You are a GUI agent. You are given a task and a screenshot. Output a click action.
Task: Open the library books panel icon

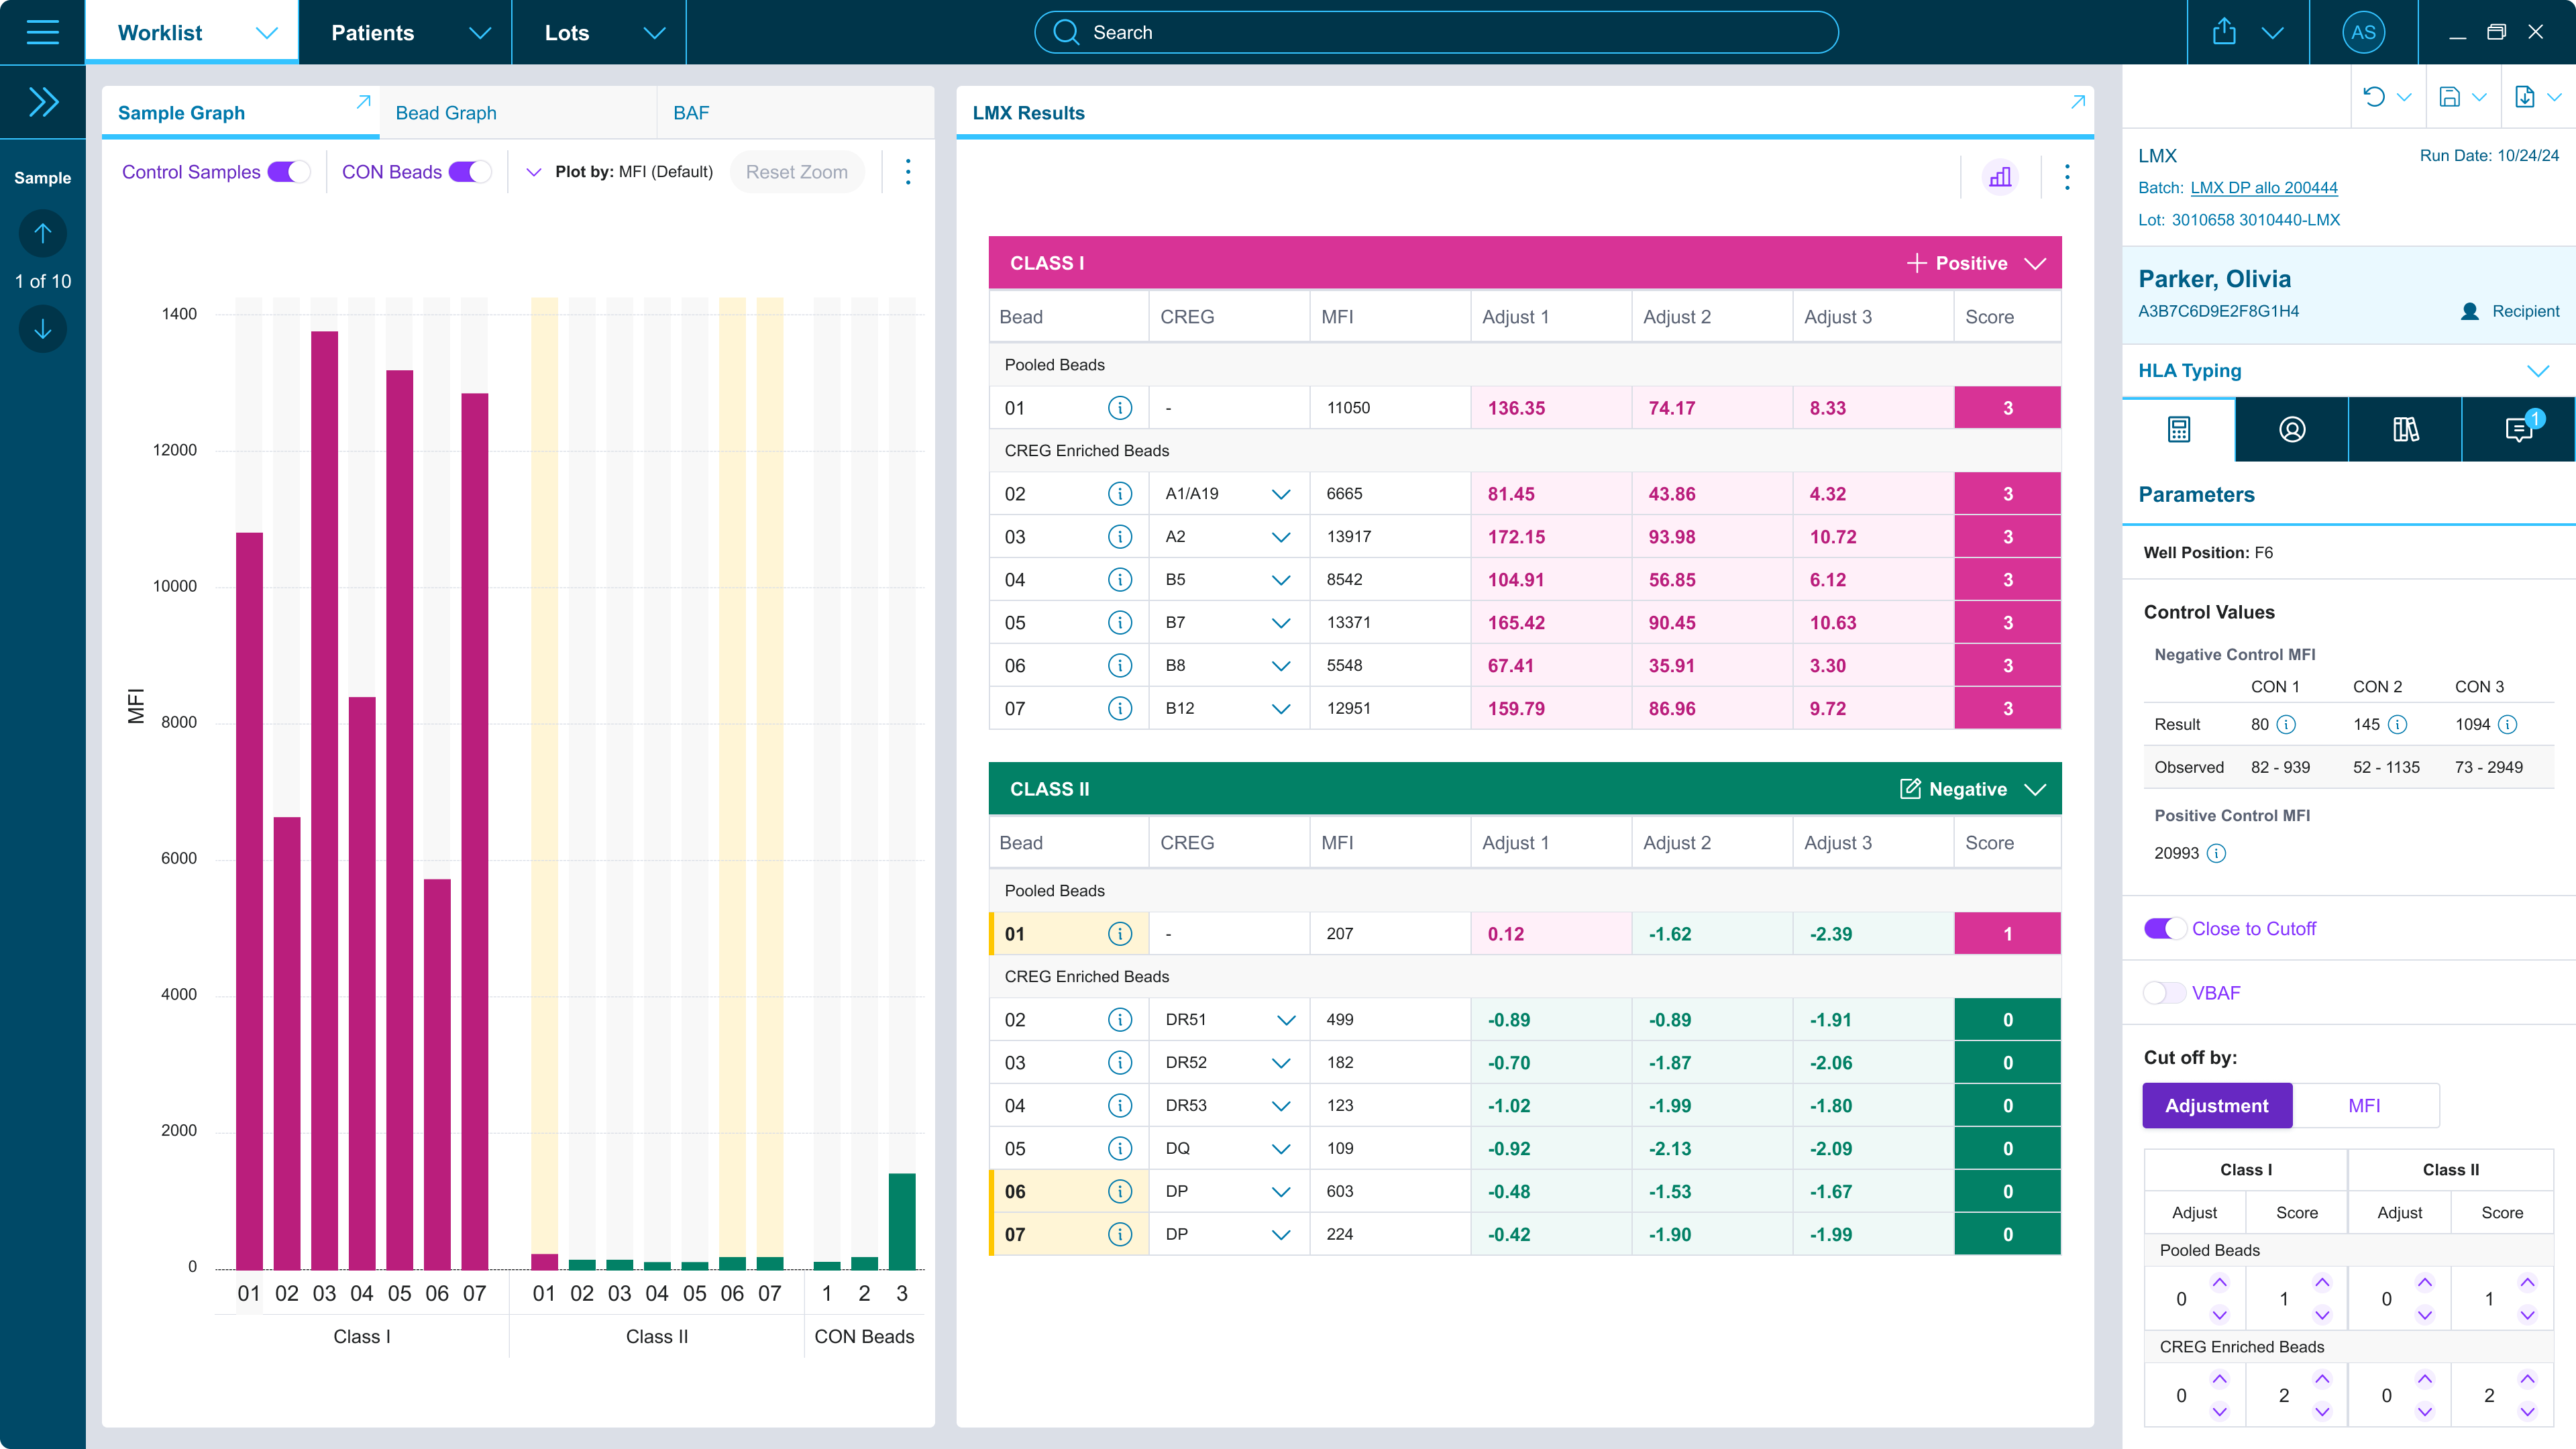click(2405, 429)
